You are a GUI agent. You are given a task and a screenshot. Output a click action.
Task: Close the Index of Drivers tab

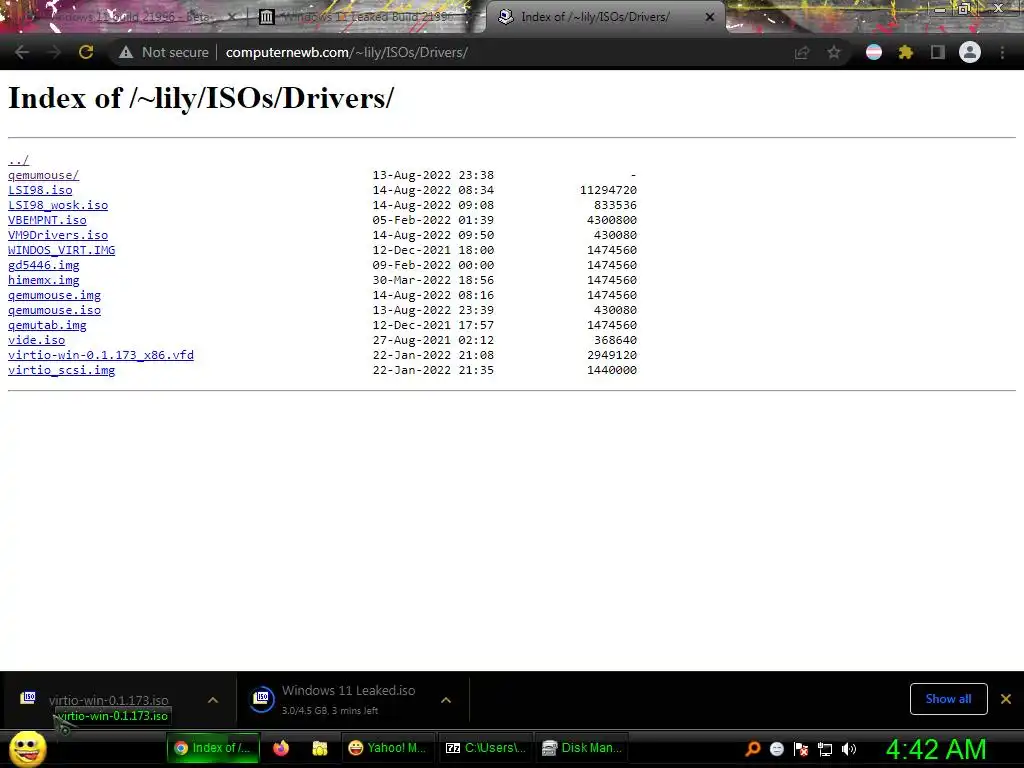(x=710, y=18)
